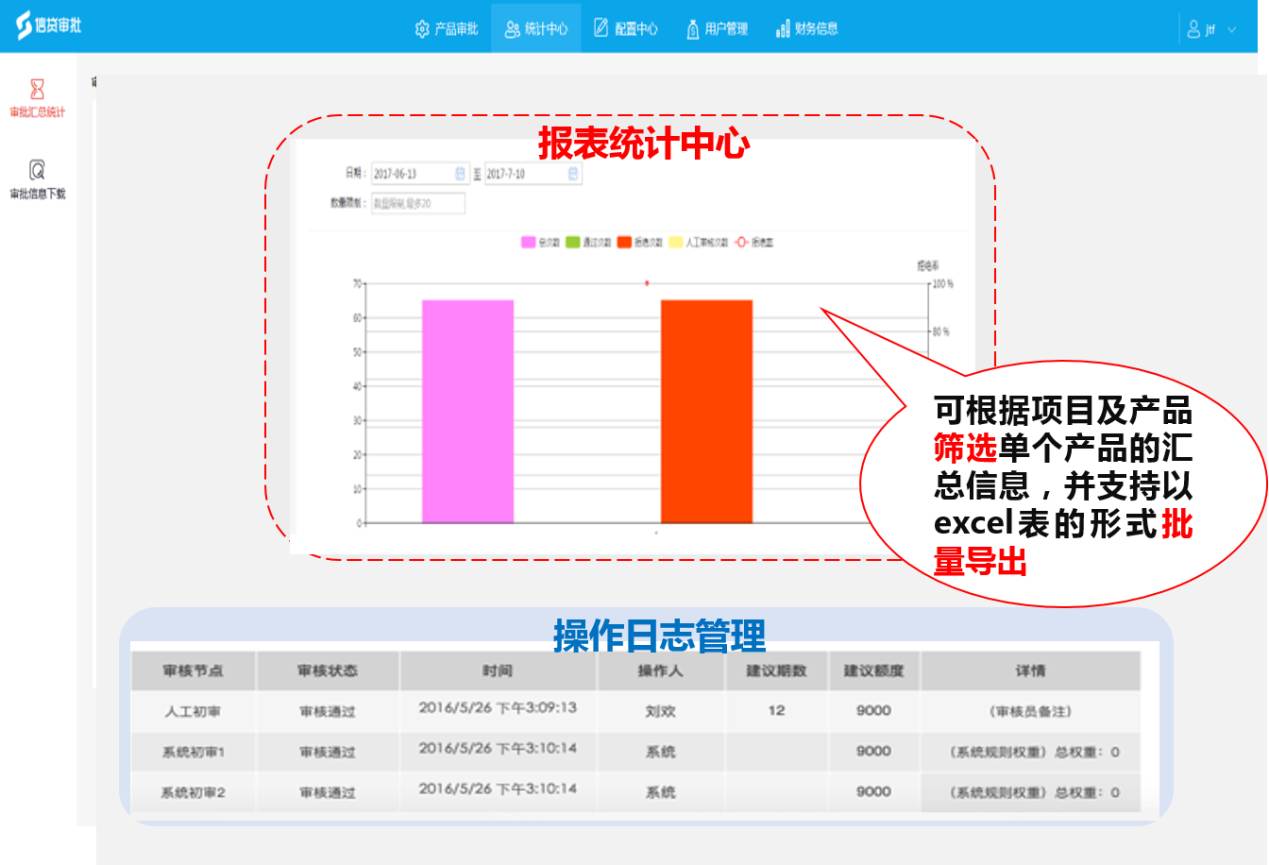Click 系统 operator in 系统初审1 row
Image resolution: width=1269 pixels, height=865 pixels.
[x=661, y=752]
